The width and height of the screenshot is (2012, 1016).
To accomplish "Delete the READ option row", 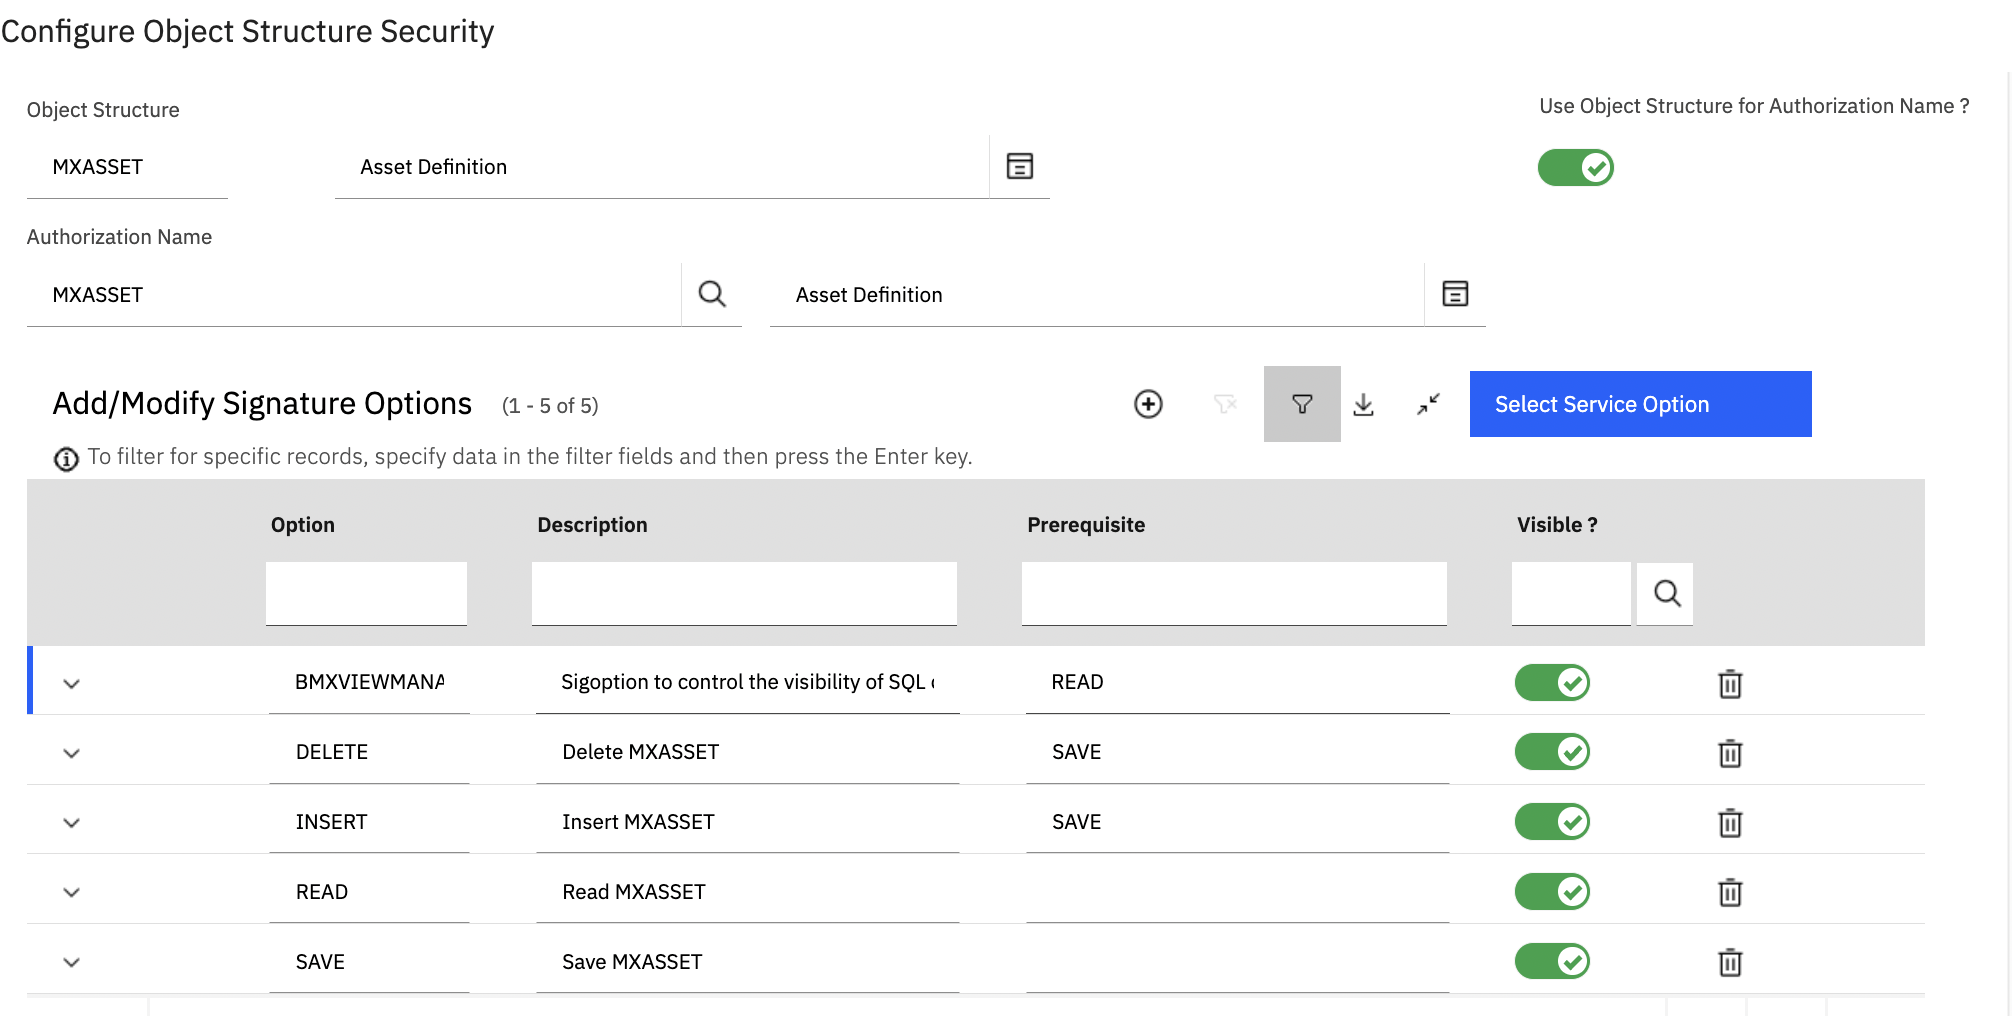I will click(1730, 892).
